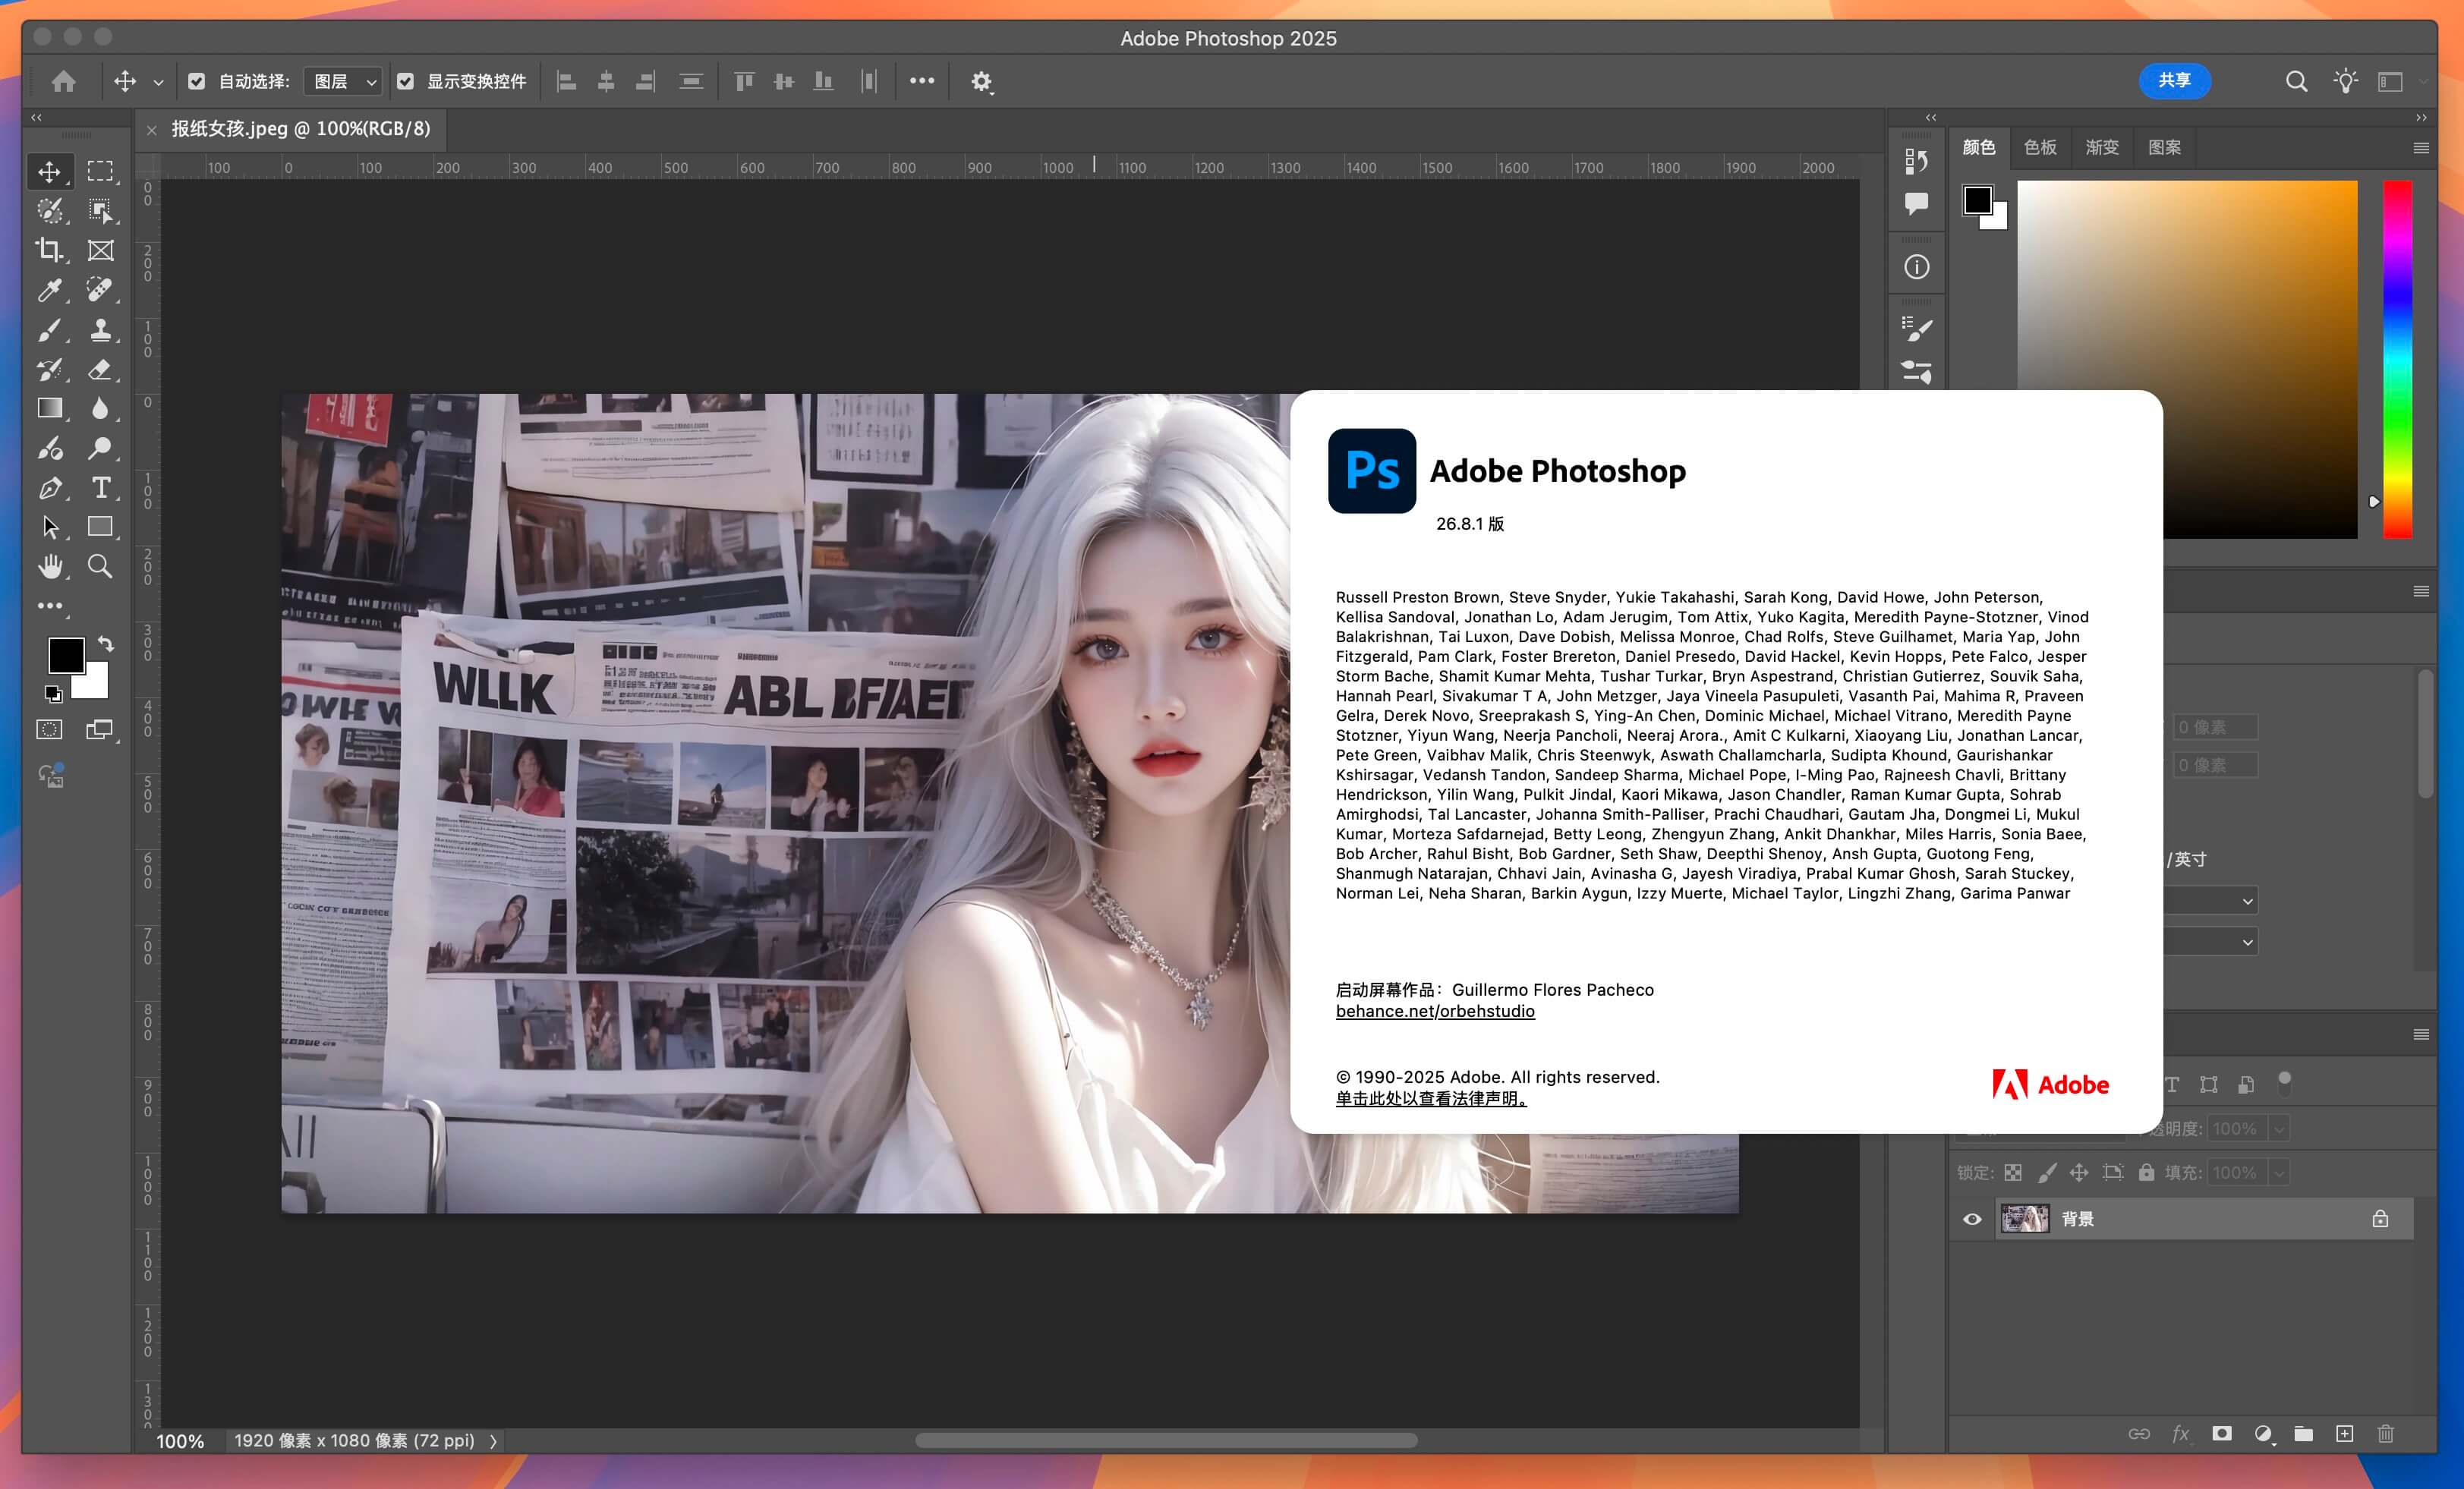
Task: Select the Rectangular Marquee tool
Action: 100,171
